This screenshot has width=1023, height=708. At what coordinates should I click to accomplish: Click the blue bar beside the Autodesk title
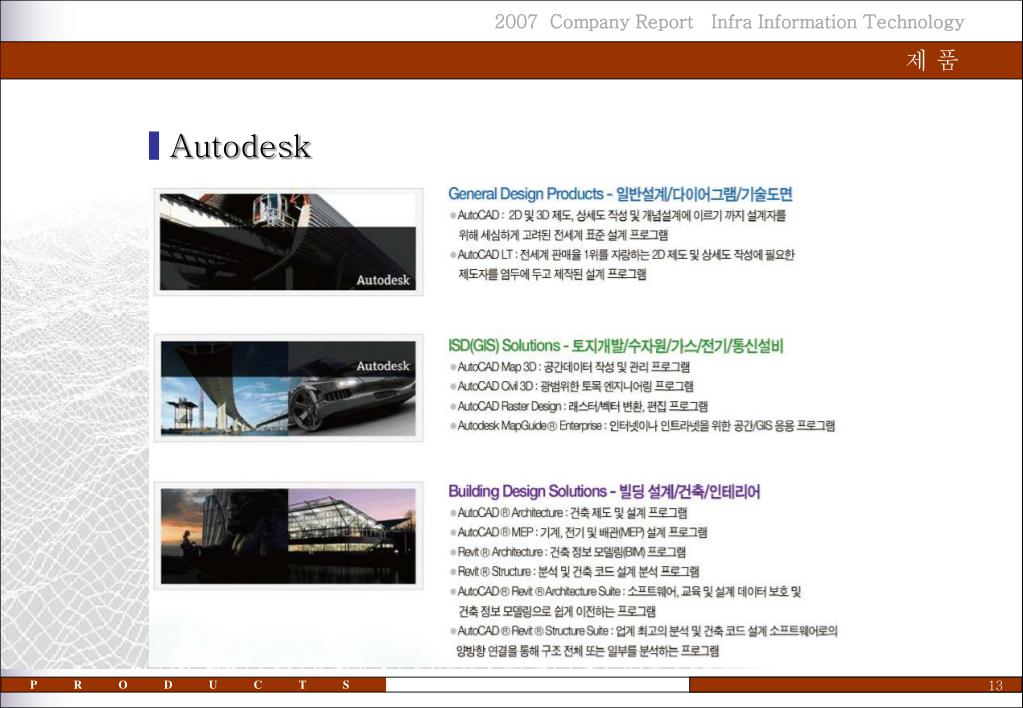[154, 146]
